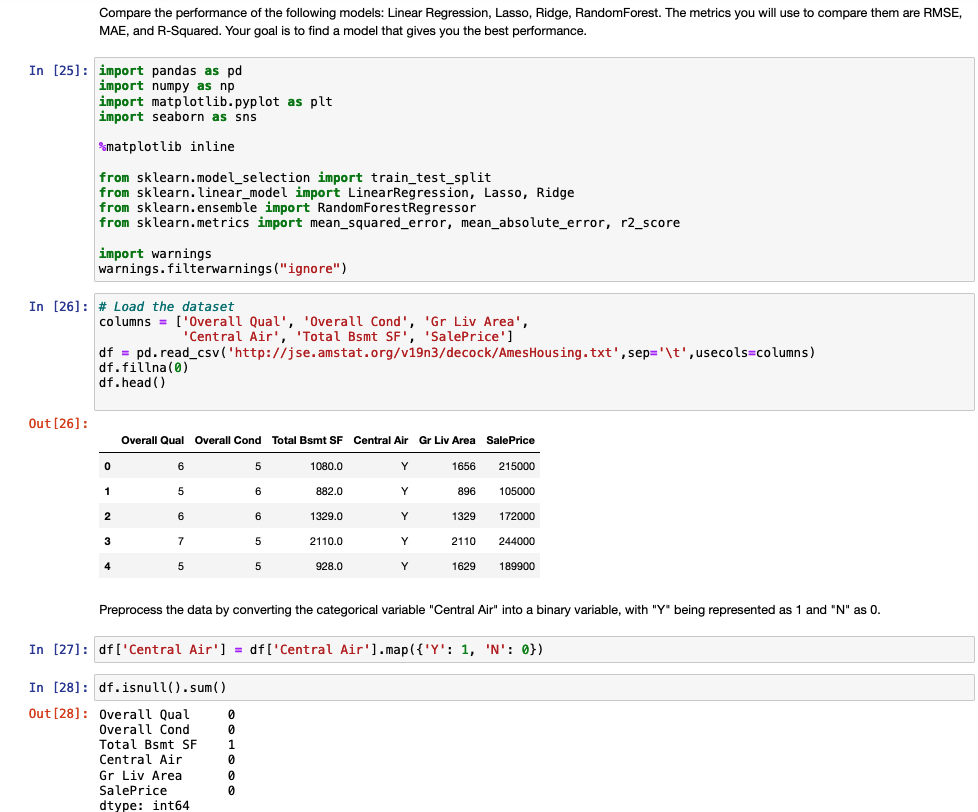Click the Gr Liv Area value 1656

click(x=463, y=466)
